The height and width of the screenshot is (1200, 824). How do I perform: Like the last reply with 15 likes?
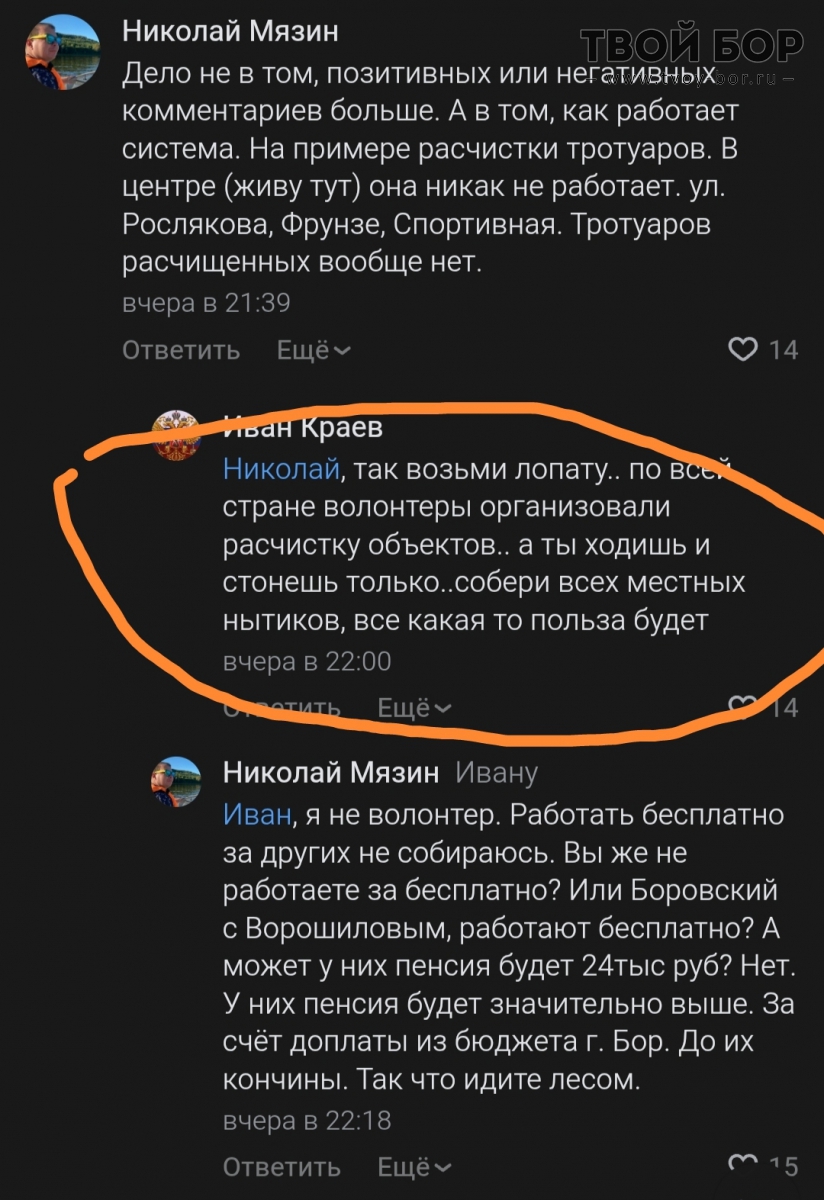743,1165
